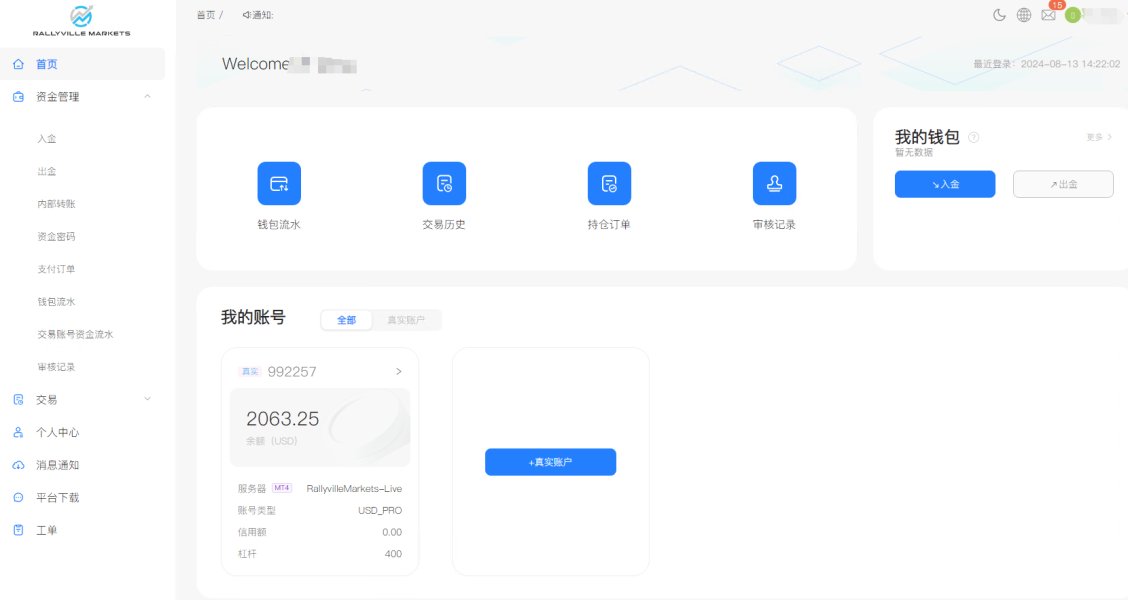Click account number 992257
Screen dimensions: 1128x600
(292, 372)
